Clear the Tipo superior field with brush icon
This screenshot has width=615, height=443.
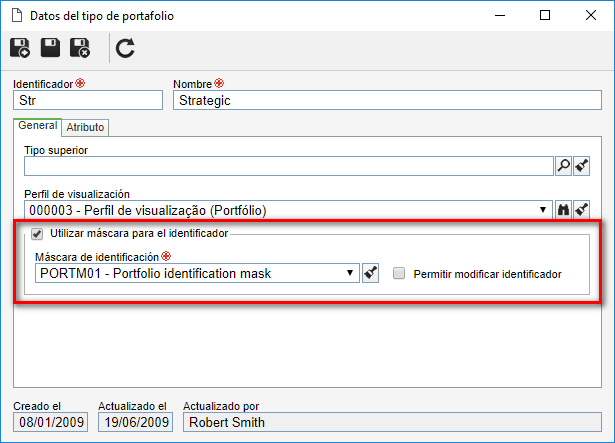coord(582,166)
